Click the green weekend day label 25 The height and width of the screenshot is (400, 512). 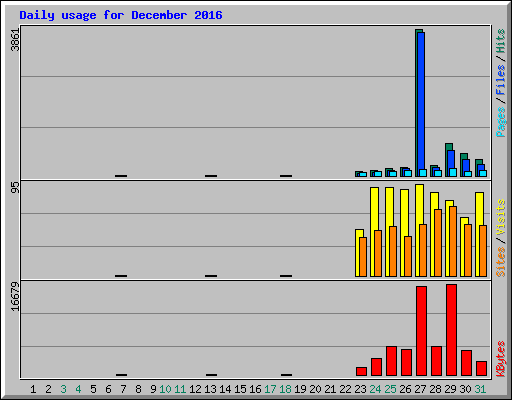pos(390,389)
